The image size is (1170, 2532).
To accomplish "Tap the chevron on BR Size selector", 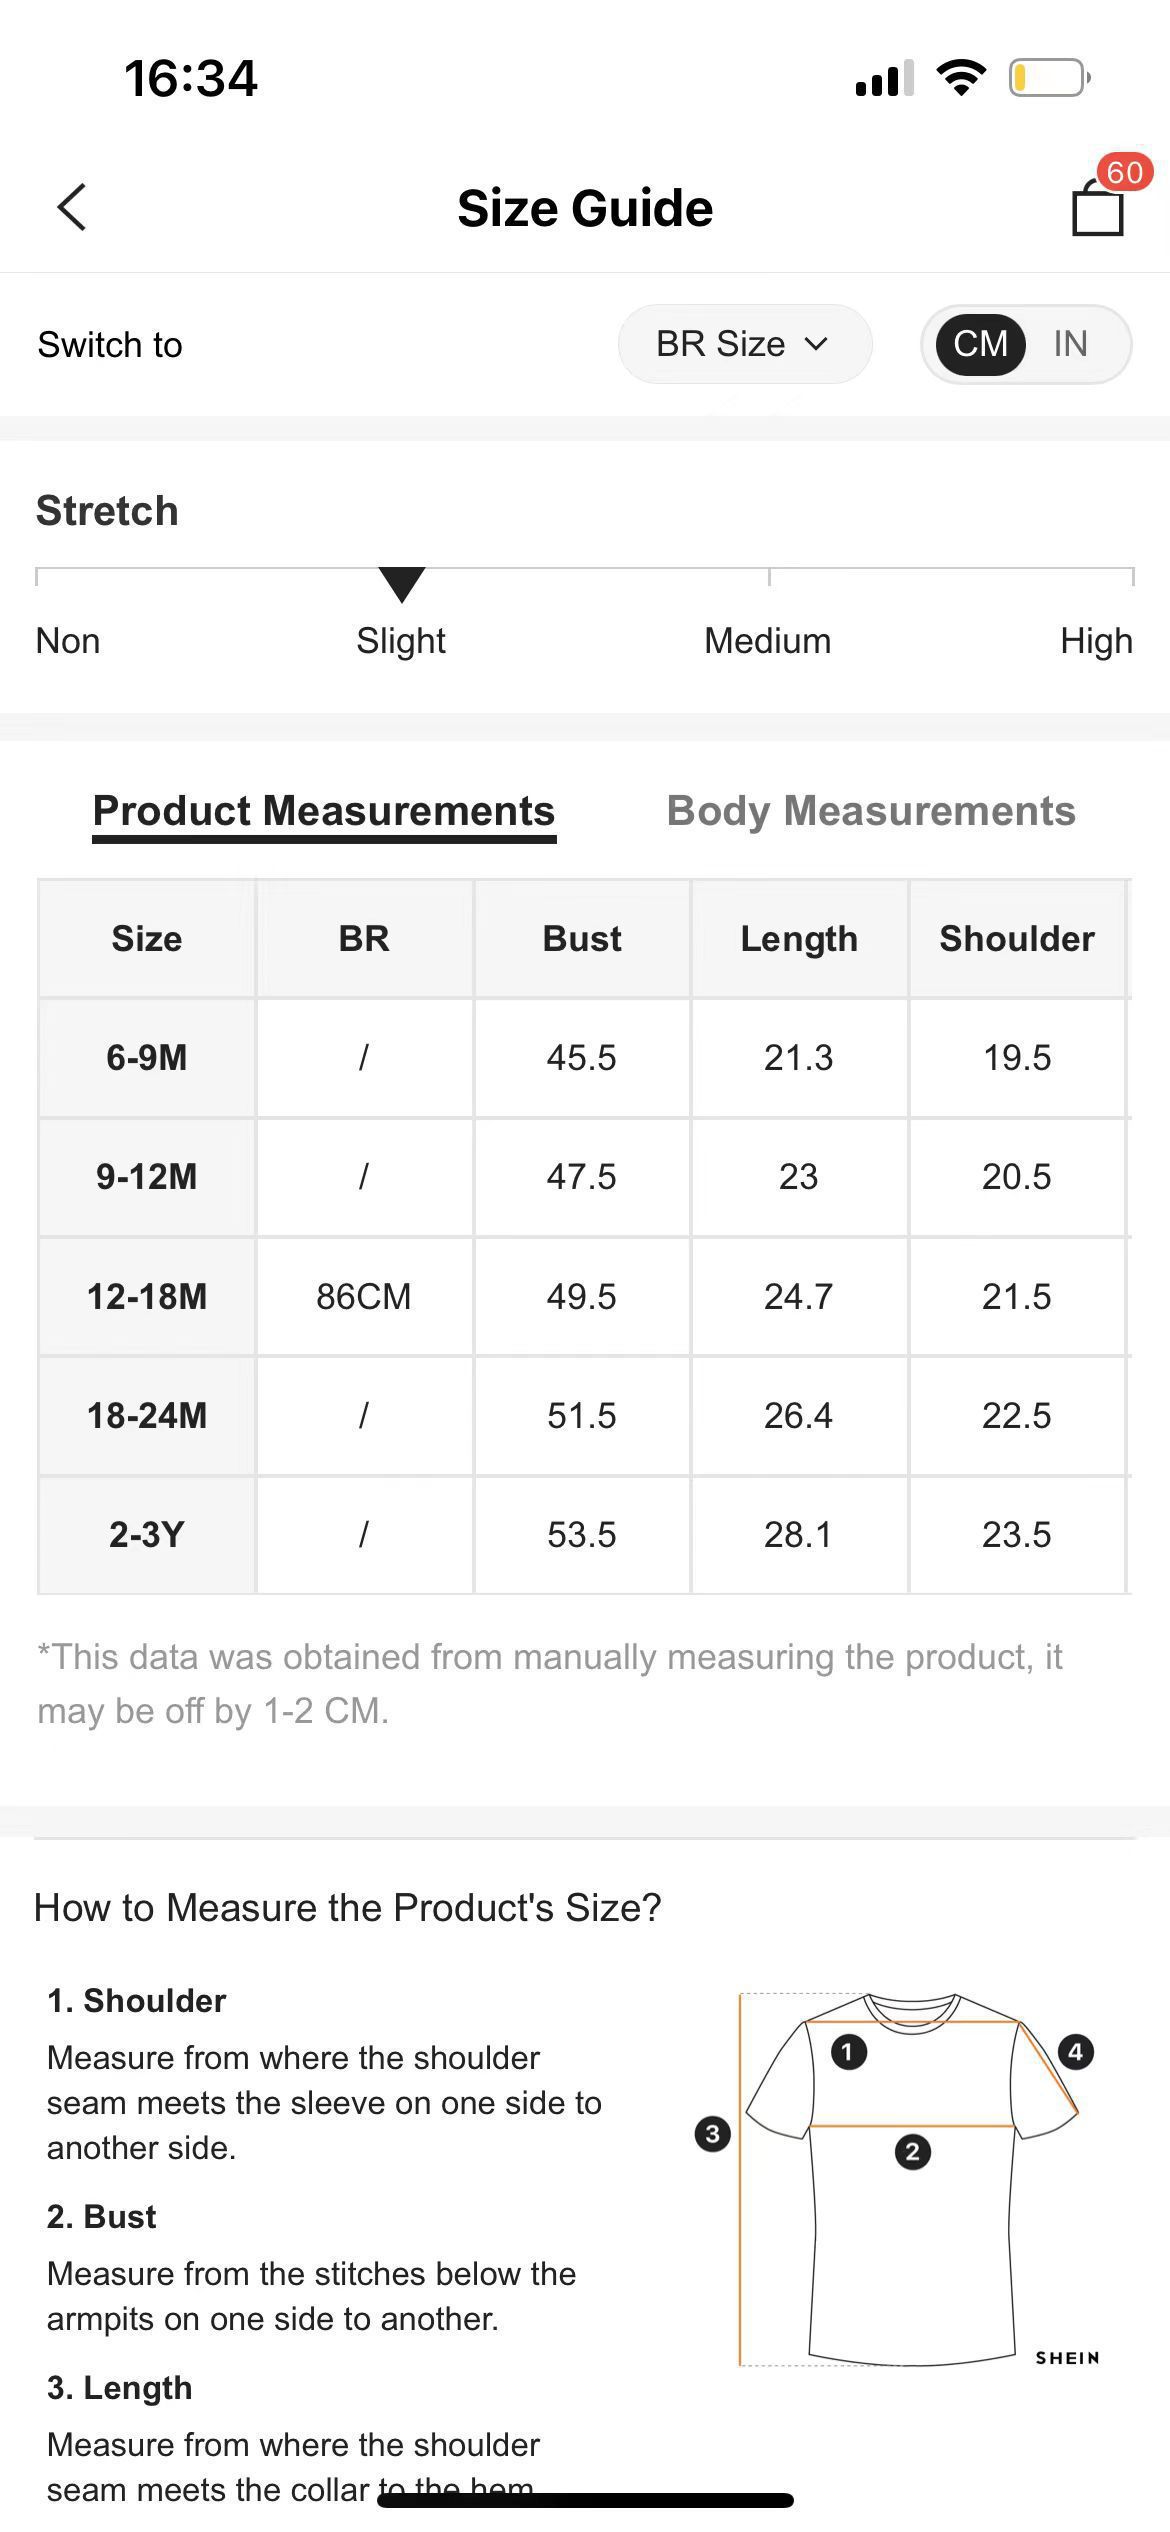I will [x=816, y=344].
